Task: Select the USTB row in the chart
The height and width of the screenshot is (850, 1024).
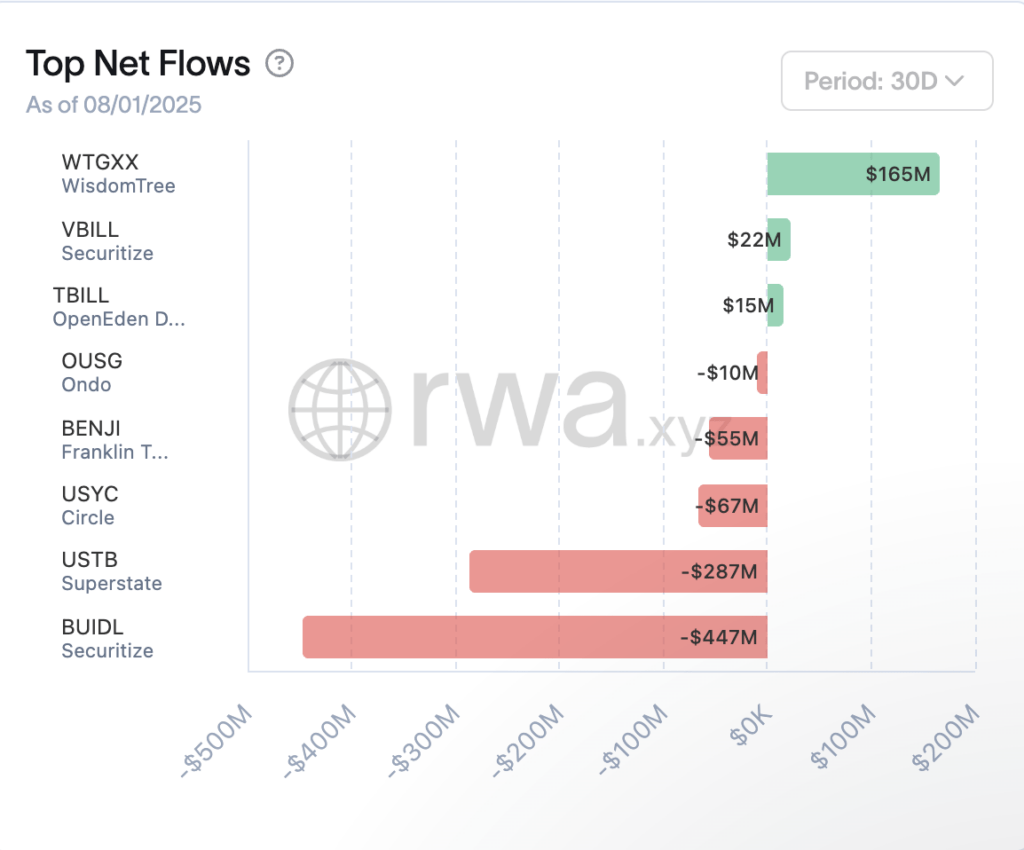Action: (617, 571)
